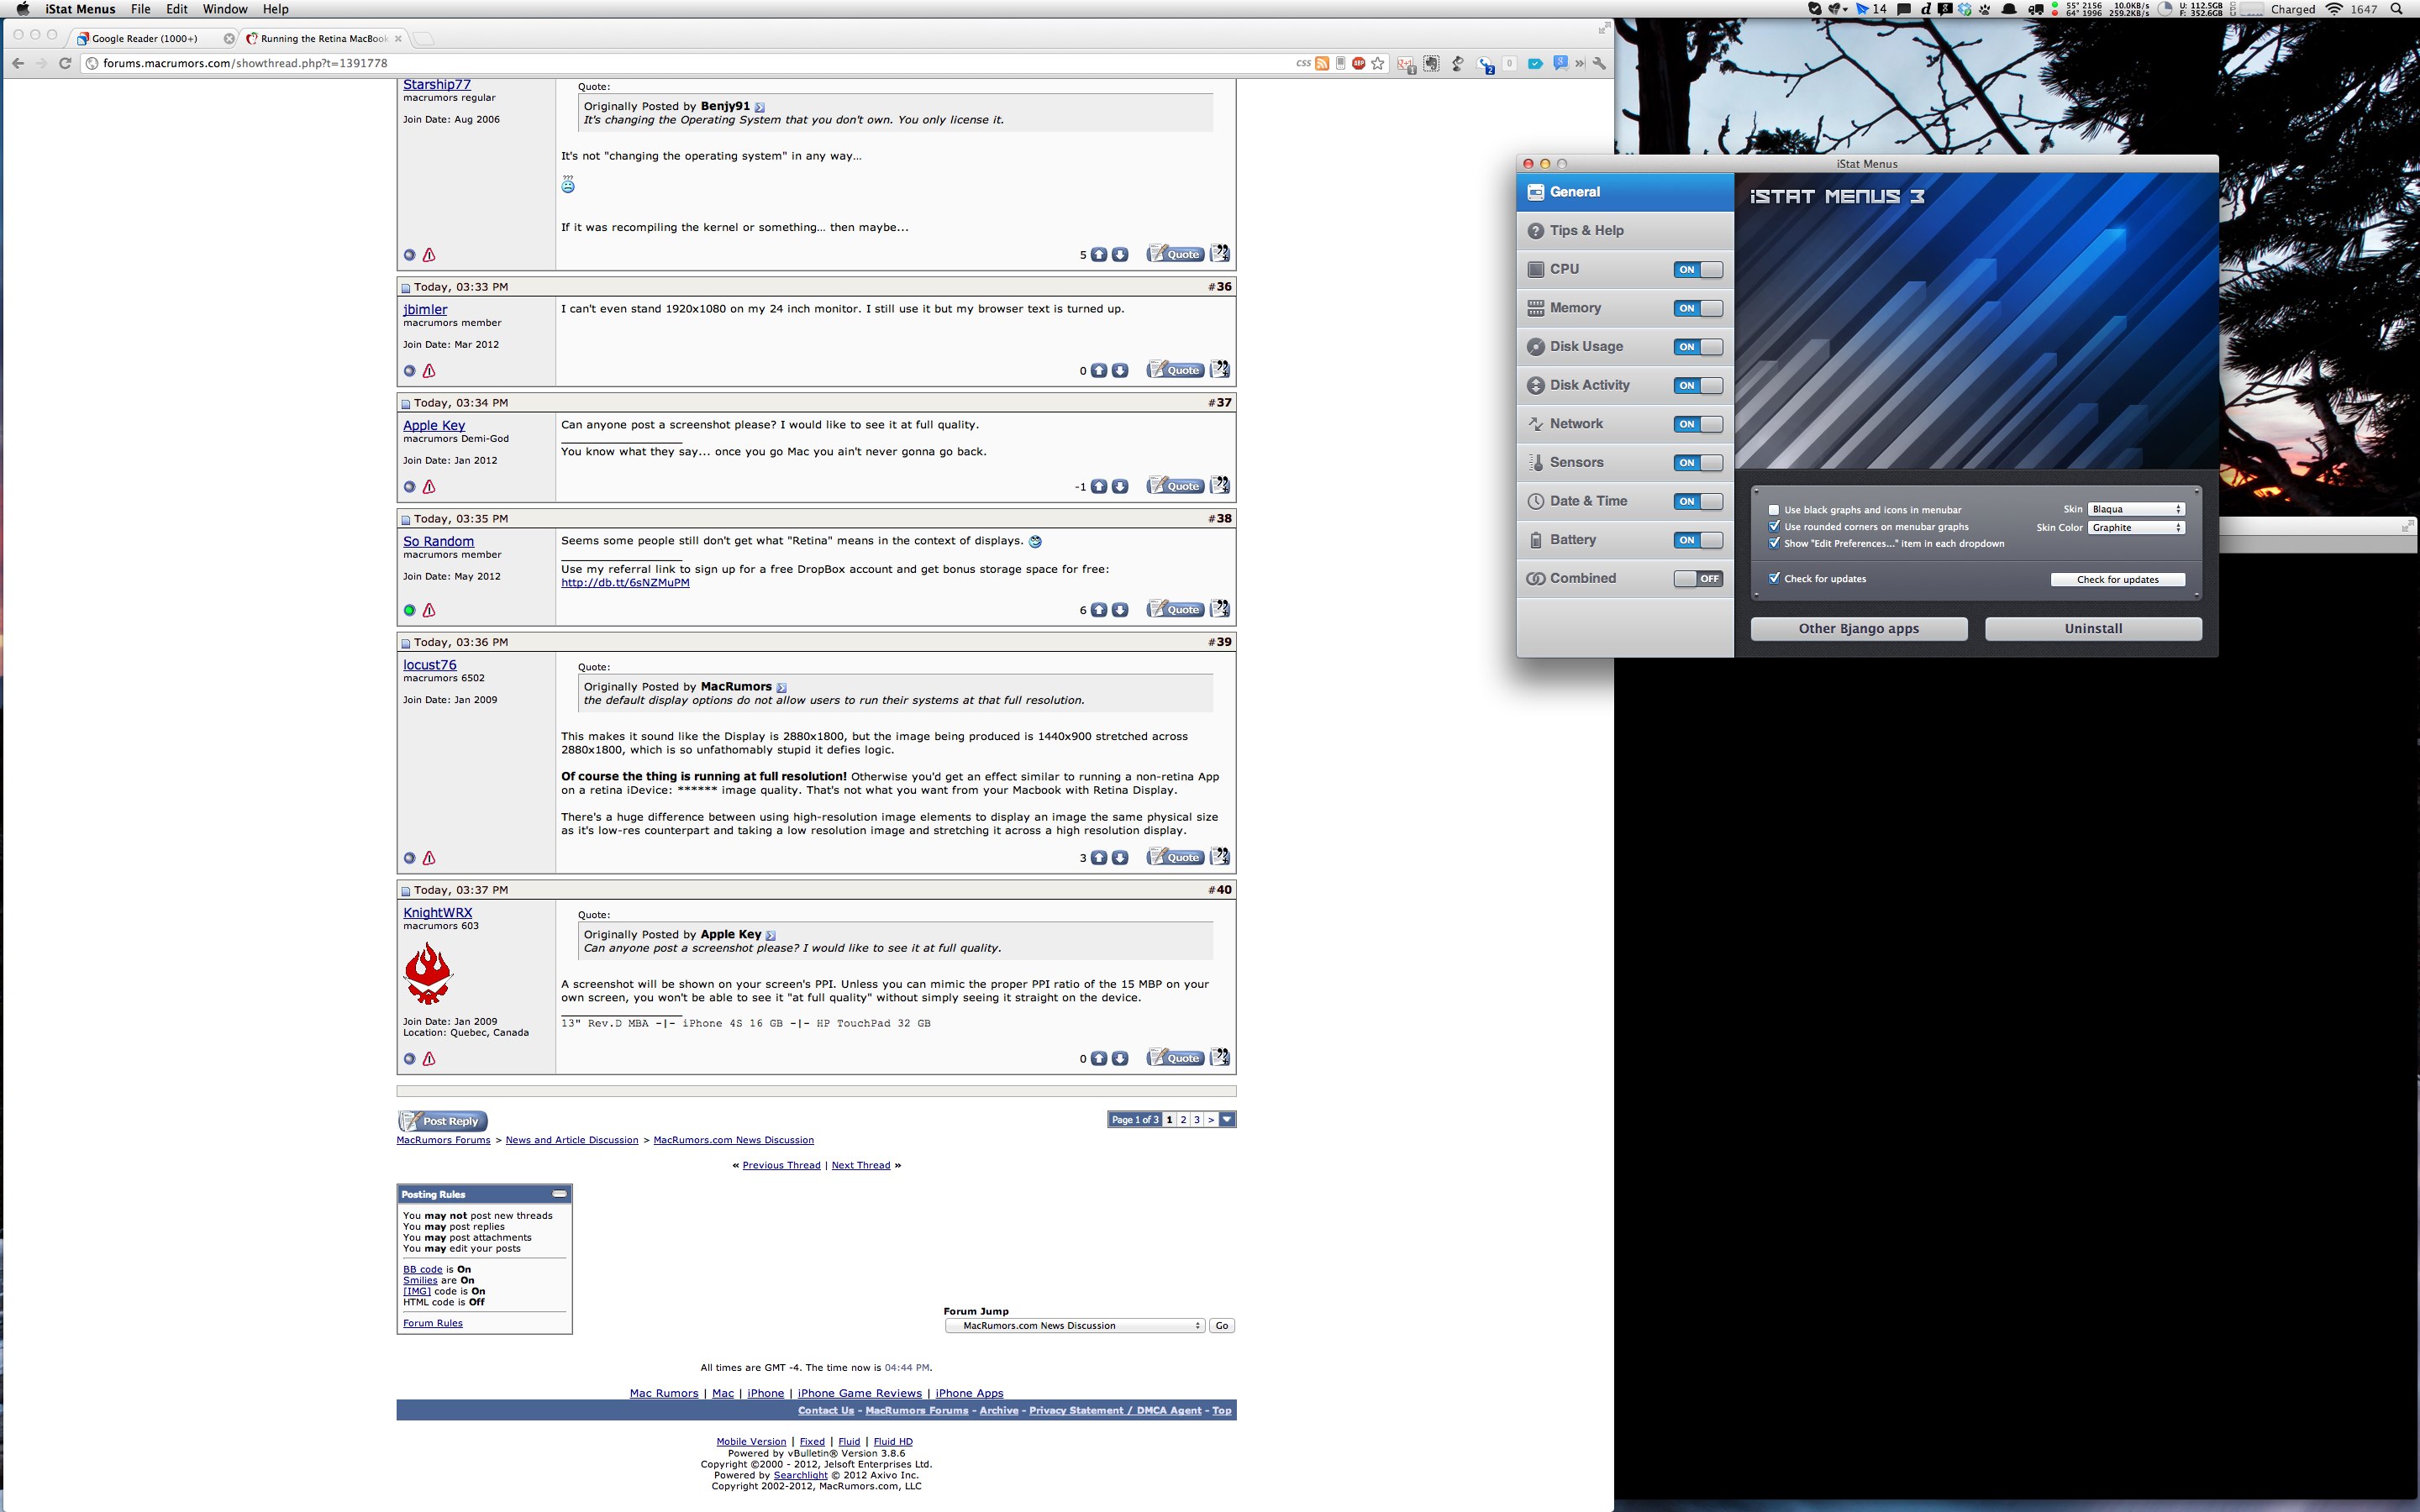Open the Skin Color dropdown showing Graphite
This screenshot has height=1512, width=2420.
tap(2136, 528)
